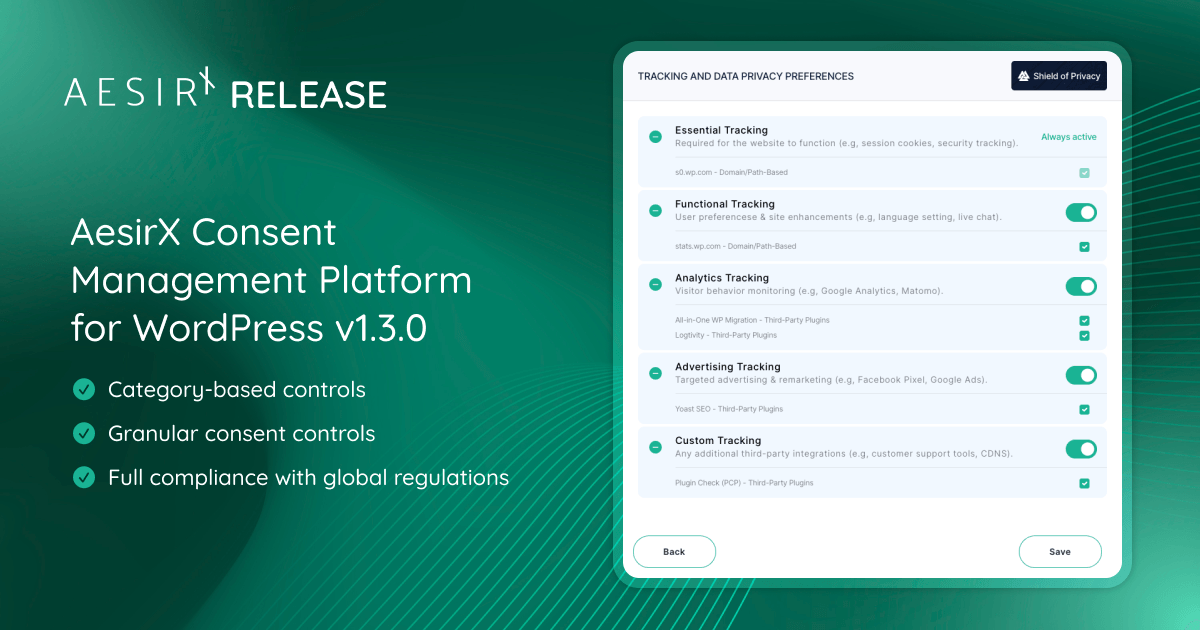
Task: Uncheck All-in-One WP Migration plugin checkbox
Action: click(x=1084, y=321)
